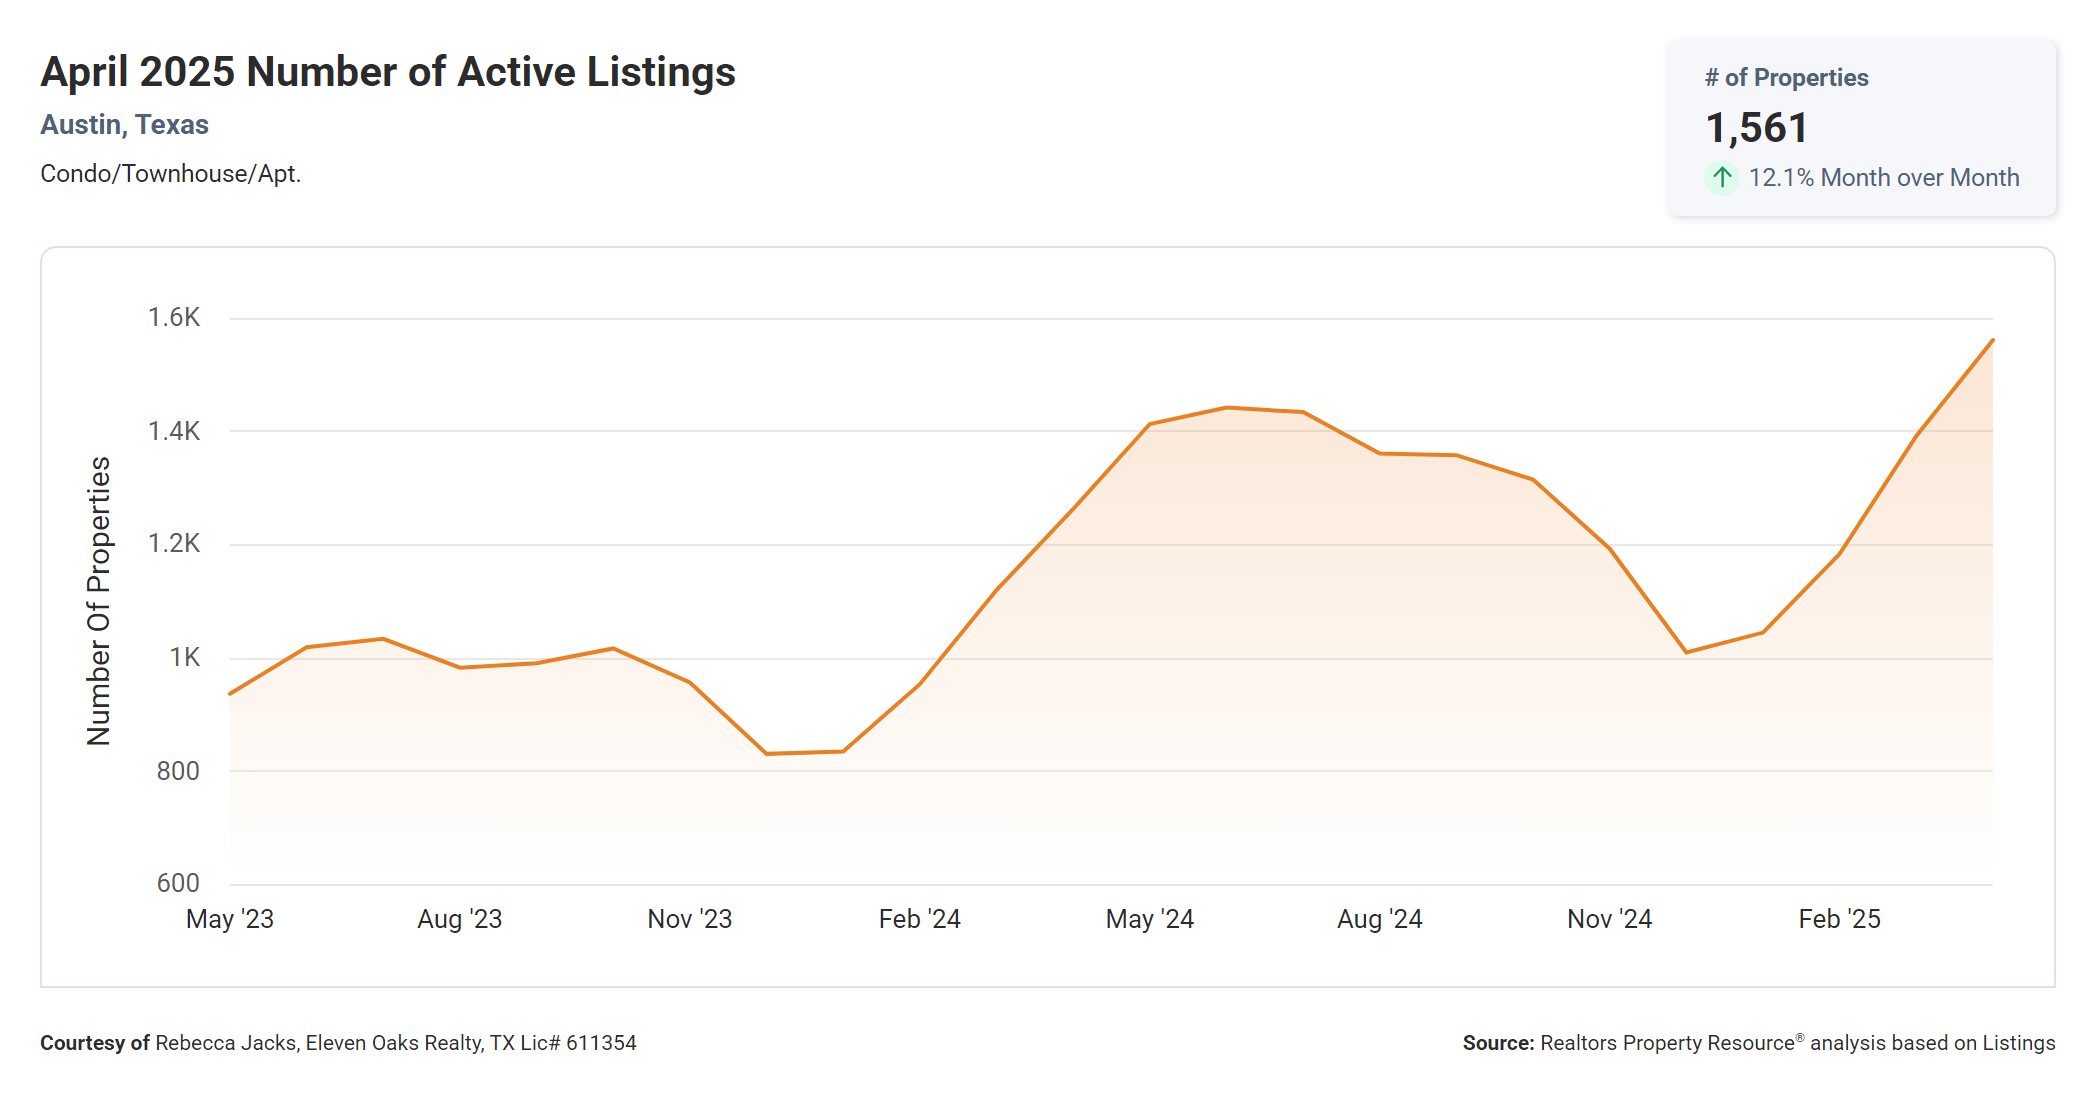
Task: Click the Nov '23 x-axis label
Action: [x=690, y=919]
